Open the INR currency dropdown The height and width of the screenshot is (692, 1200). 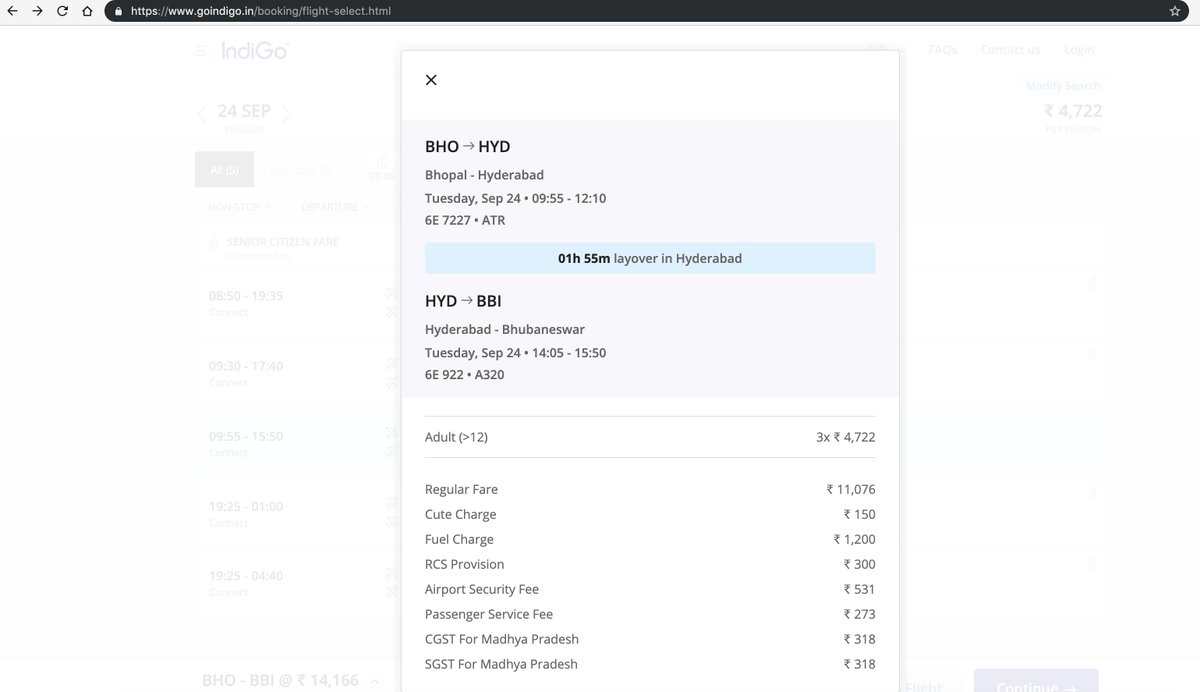pyautogui.click(x=886, y=49)
